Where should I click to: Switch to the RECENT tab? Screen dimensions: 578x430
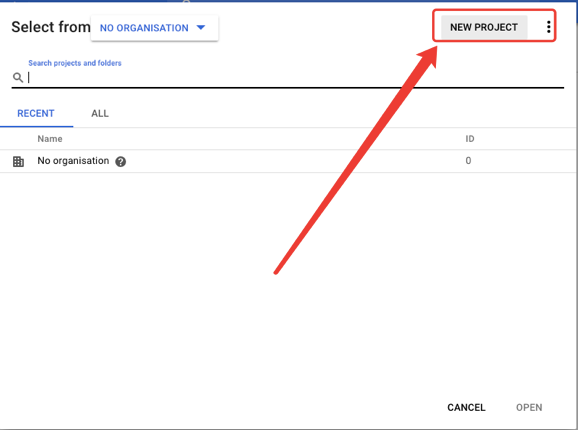pyautogui.click(x=36, y=113)
